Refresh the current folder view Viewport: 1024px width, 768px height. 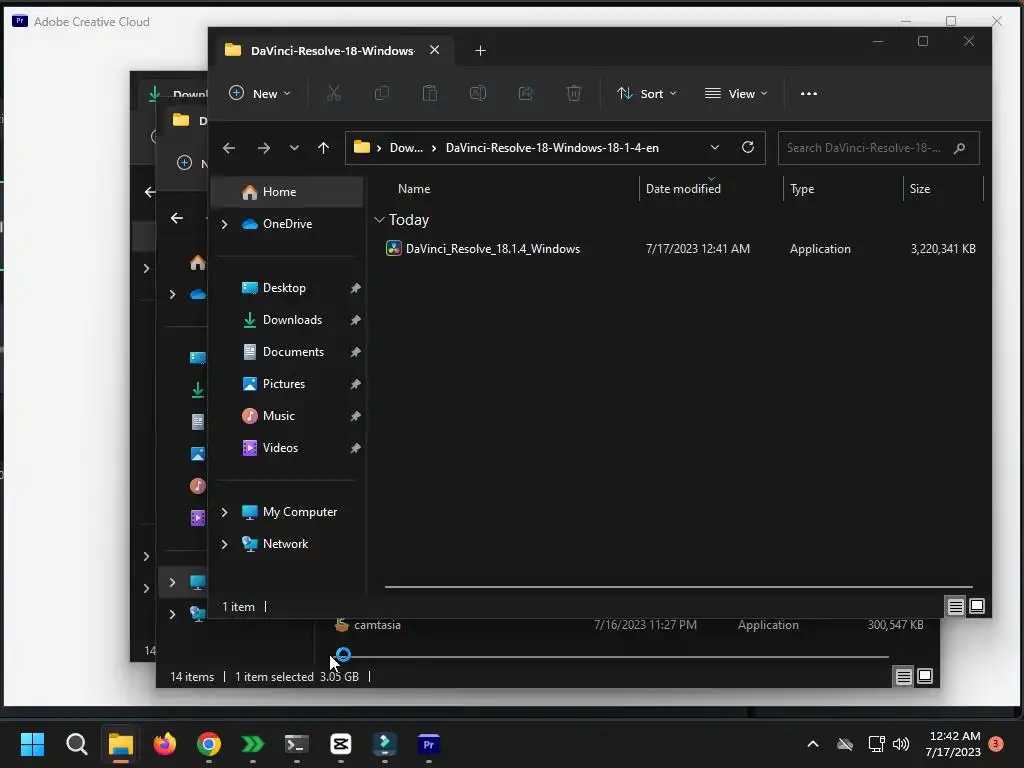point(748,147)
